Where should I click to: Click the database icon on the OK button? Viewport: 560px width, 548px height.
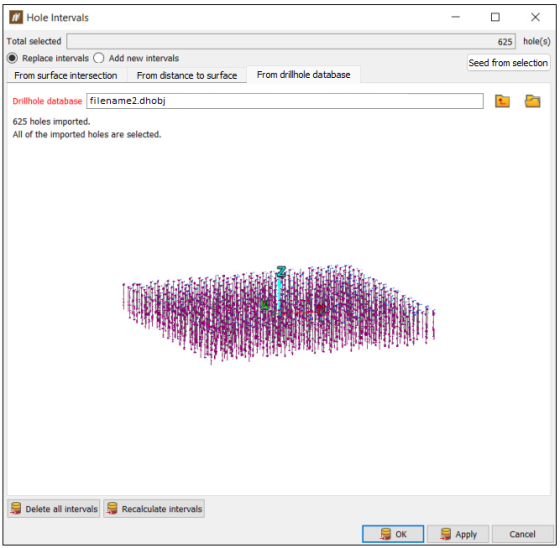click(385, 534)
